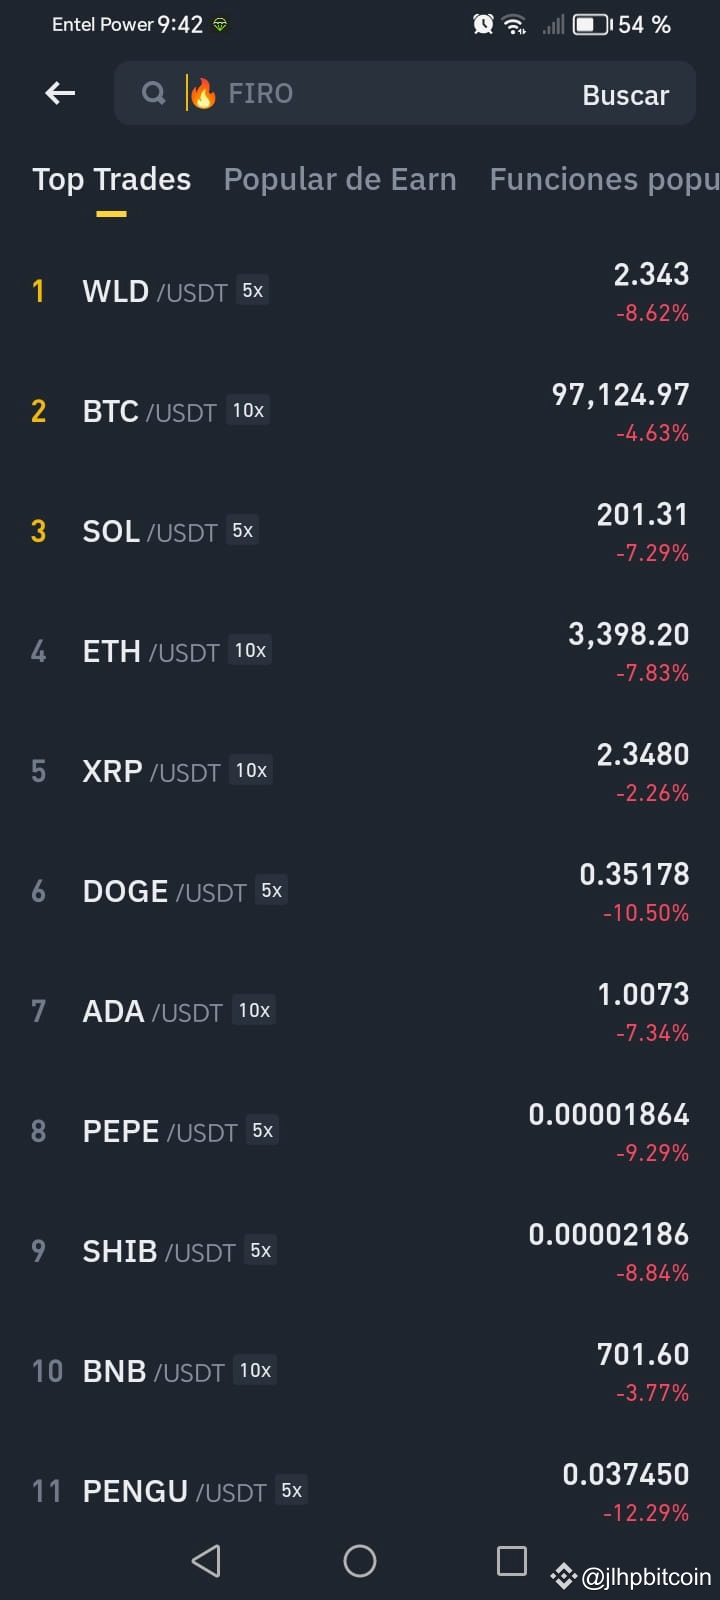Open the BNB/USDT pair row
The height and width of the screenshot is (1600, 720).
pos(360,1371)
